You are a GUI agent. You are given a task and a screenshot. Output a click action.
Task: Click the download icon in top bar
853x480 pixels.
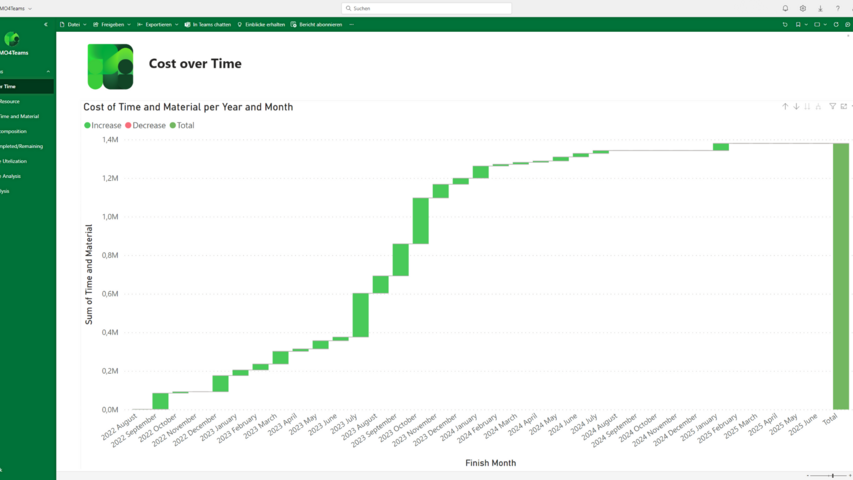820,8
